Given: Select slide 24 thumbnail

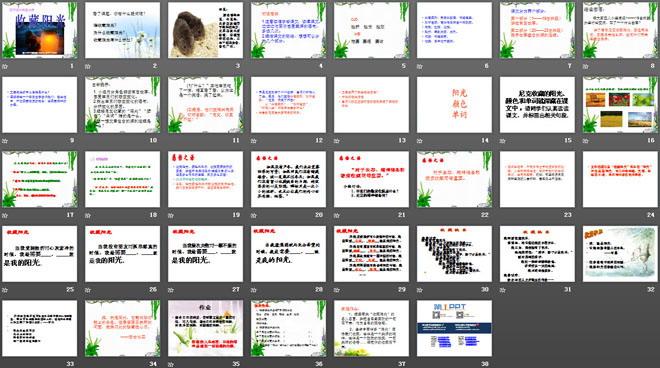Looking at the screenshot, I should point(620,179).
